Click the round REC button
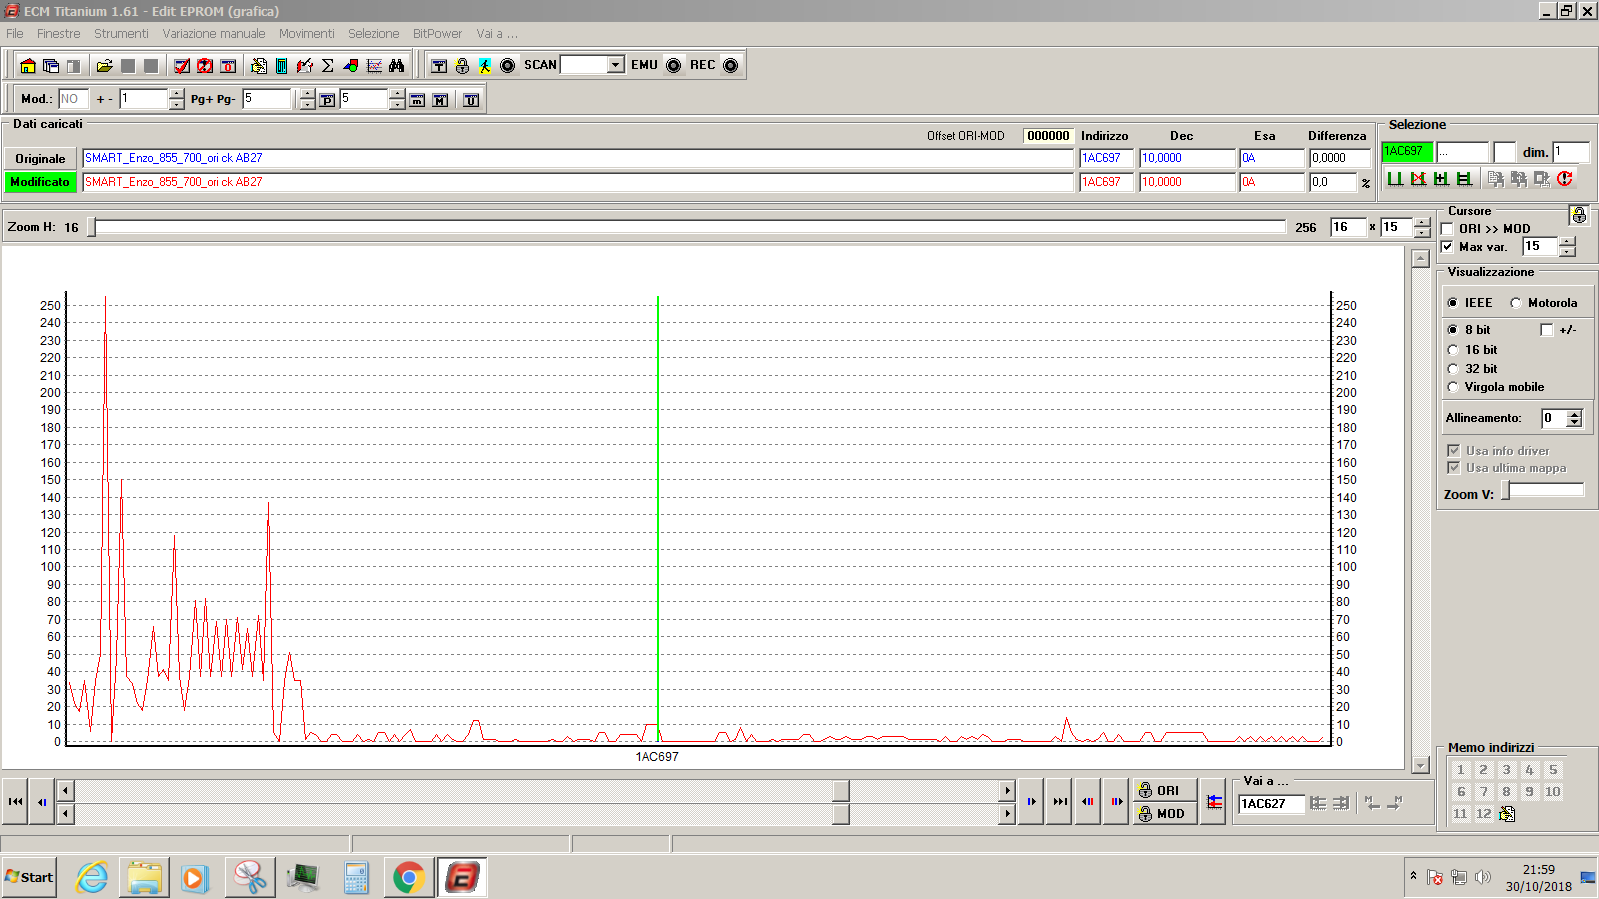This screenshot has height=899, width=1599. click(x=731, y=66)
